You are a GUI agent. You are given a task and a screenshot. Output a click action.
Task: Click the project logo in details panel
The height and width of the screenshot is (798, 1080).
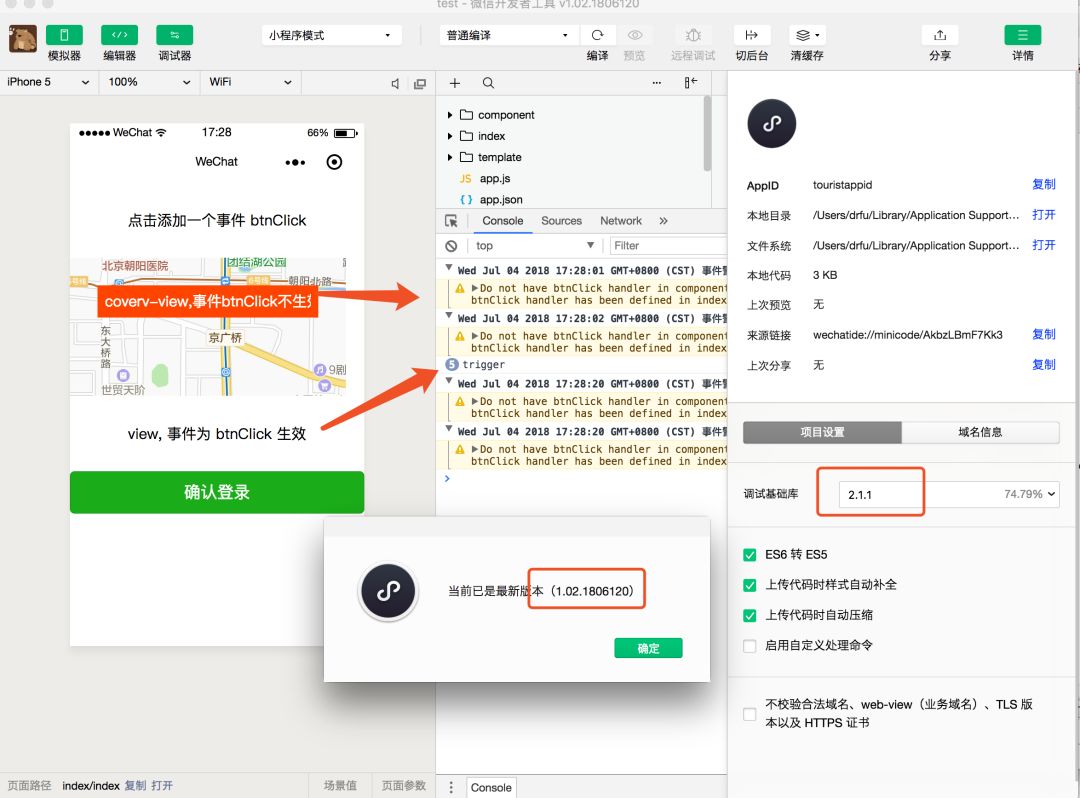[771, 124]
